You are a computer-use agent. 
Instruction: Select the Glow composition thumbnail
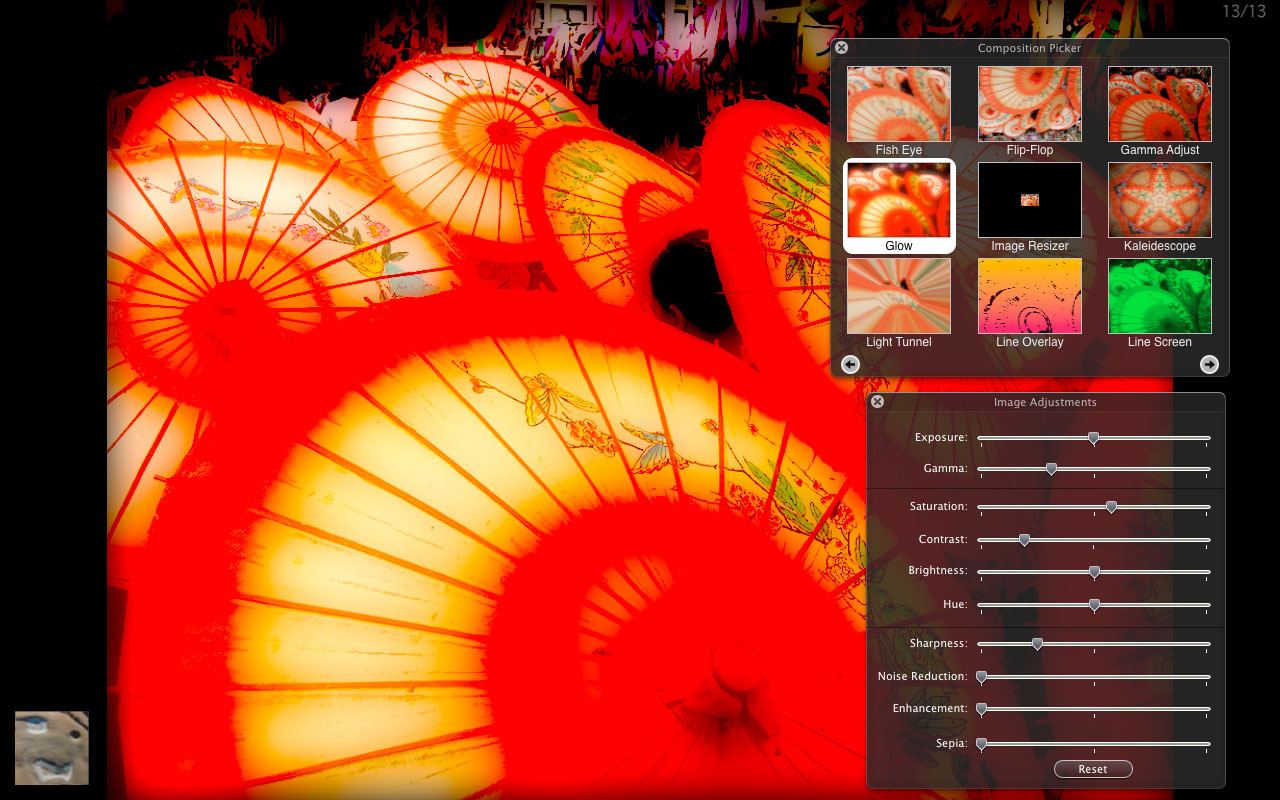899,200
